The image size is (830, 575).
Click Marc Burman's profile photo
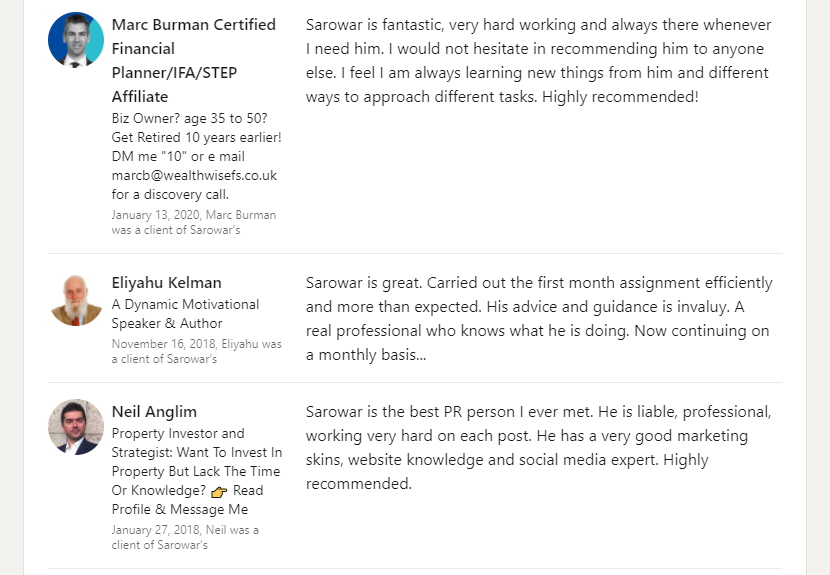(76, 40)
